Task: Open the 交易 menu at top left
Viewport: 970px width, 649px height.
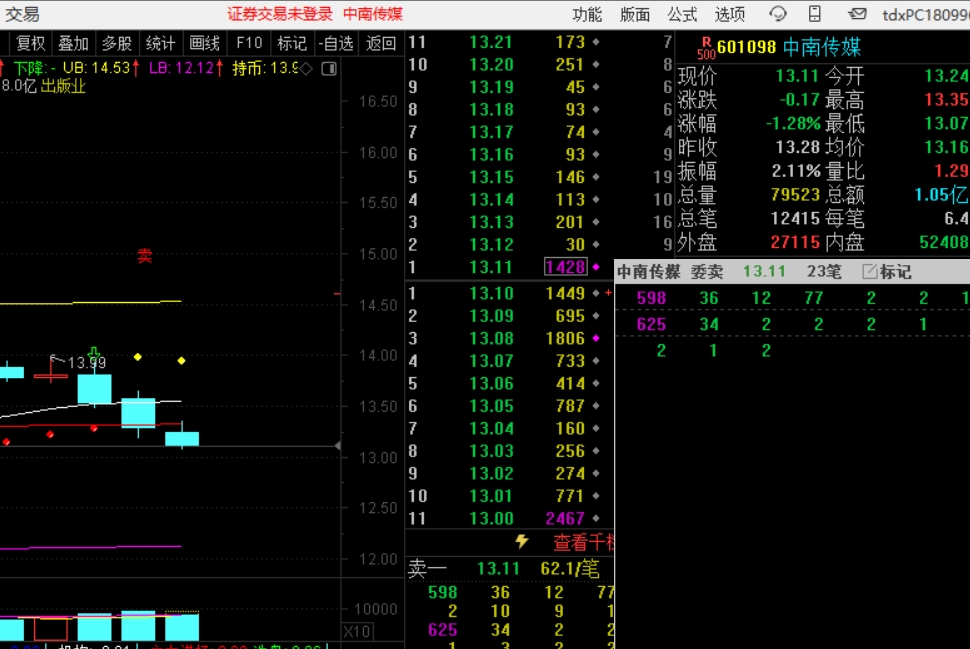Action: click(x=22, y=14)
